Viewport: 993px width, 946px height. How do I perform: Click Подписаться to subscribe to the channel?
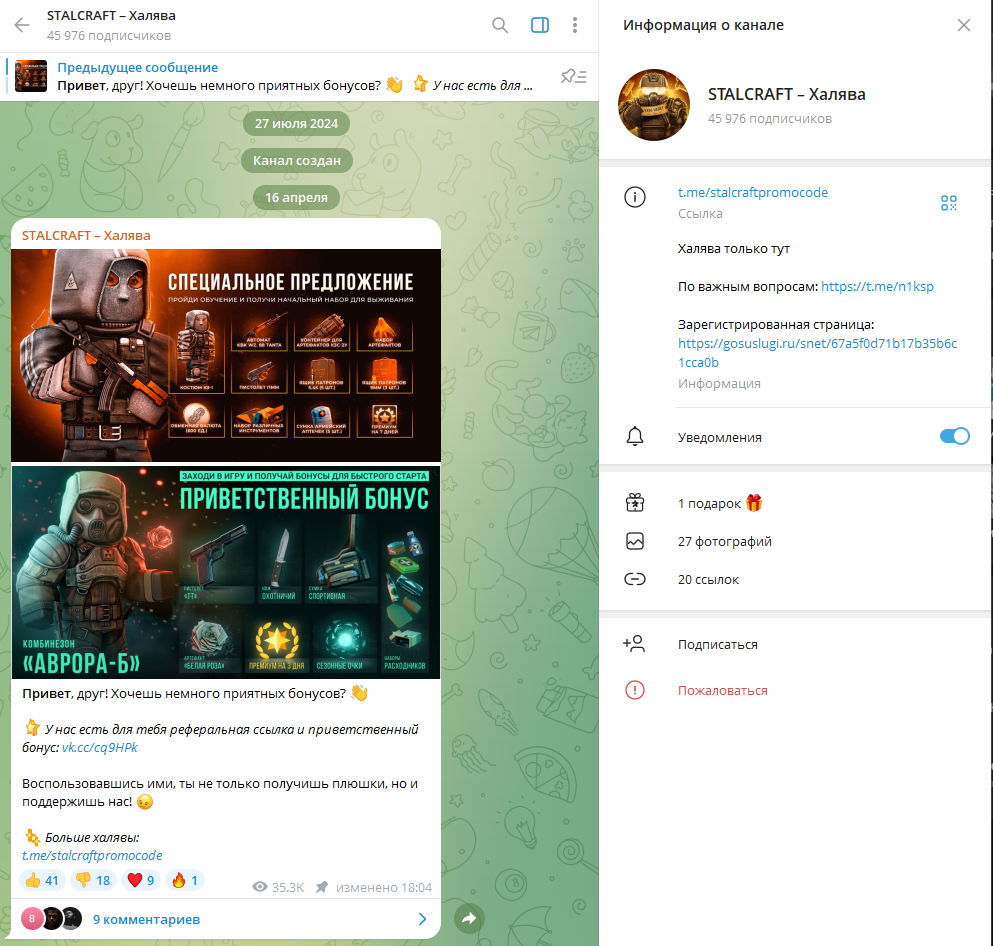718,644
